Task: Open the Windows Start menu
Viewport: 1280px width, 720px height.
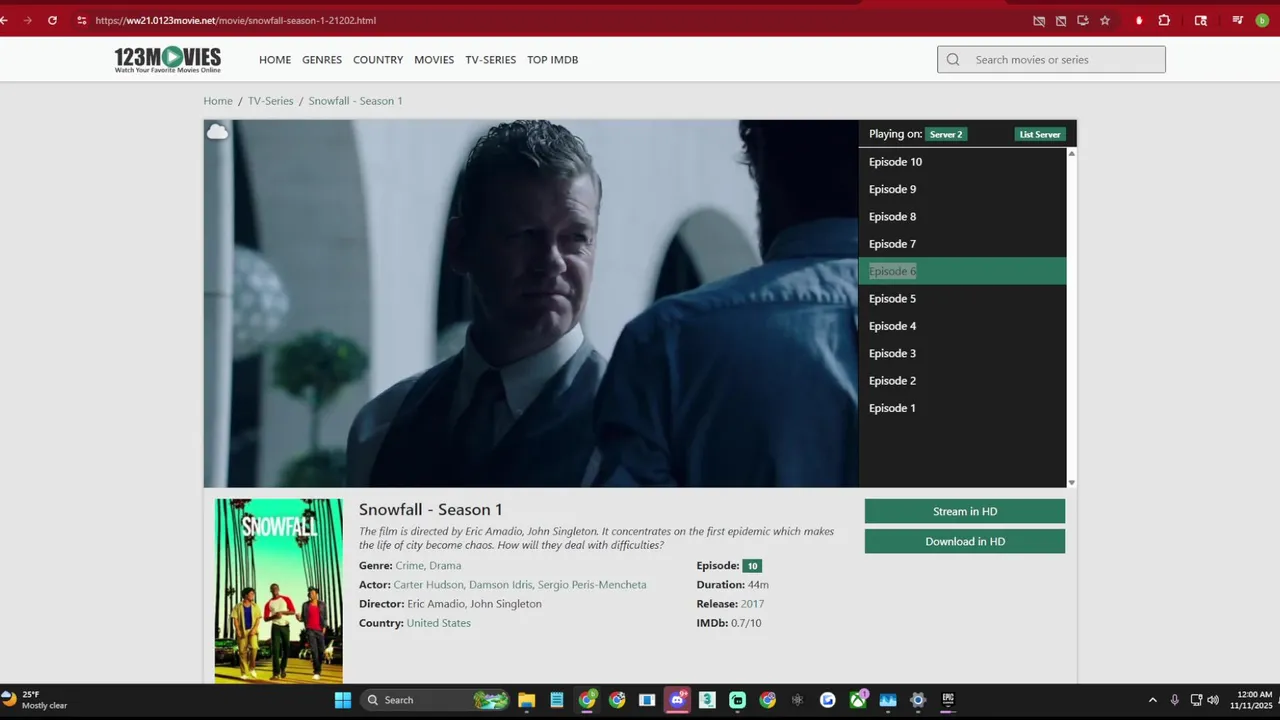Action: click(343, 700)
